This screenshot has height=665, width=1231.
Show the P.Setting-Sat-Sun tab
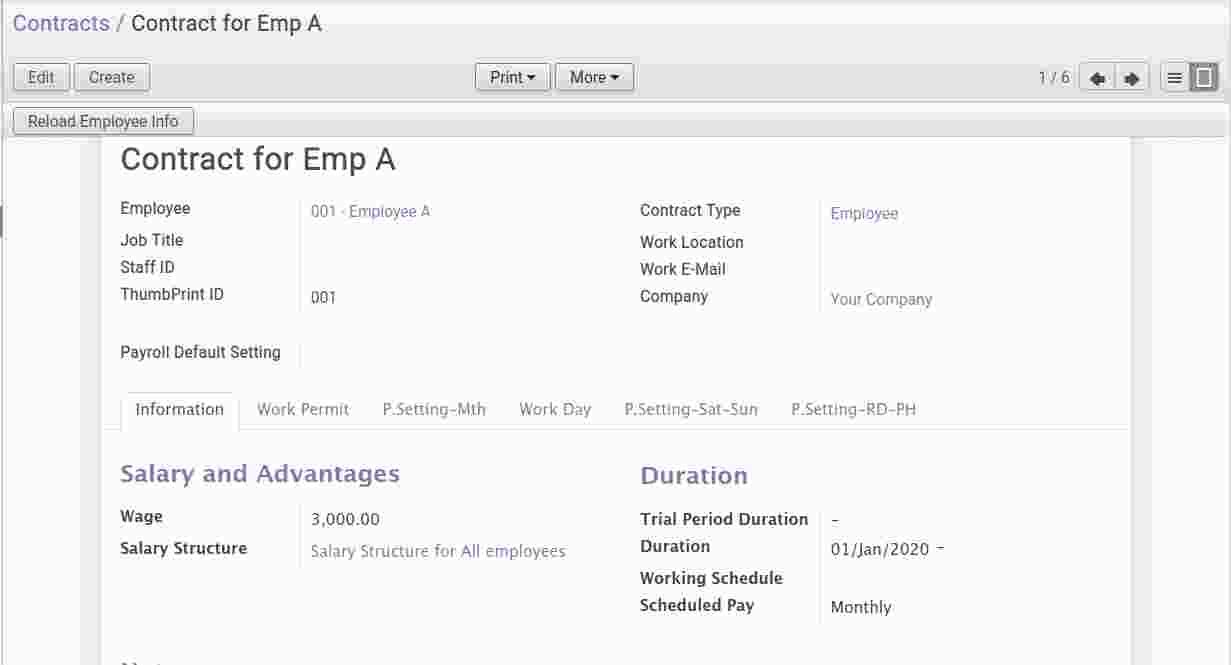tap(691, 409)
